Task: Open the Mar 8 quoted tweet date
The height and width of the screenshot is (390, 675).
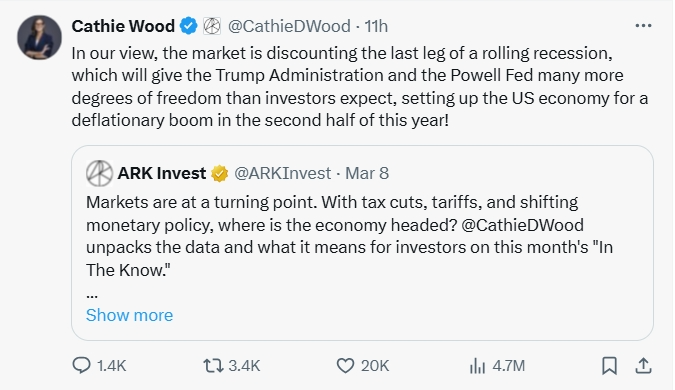Action: coord(367,173)
